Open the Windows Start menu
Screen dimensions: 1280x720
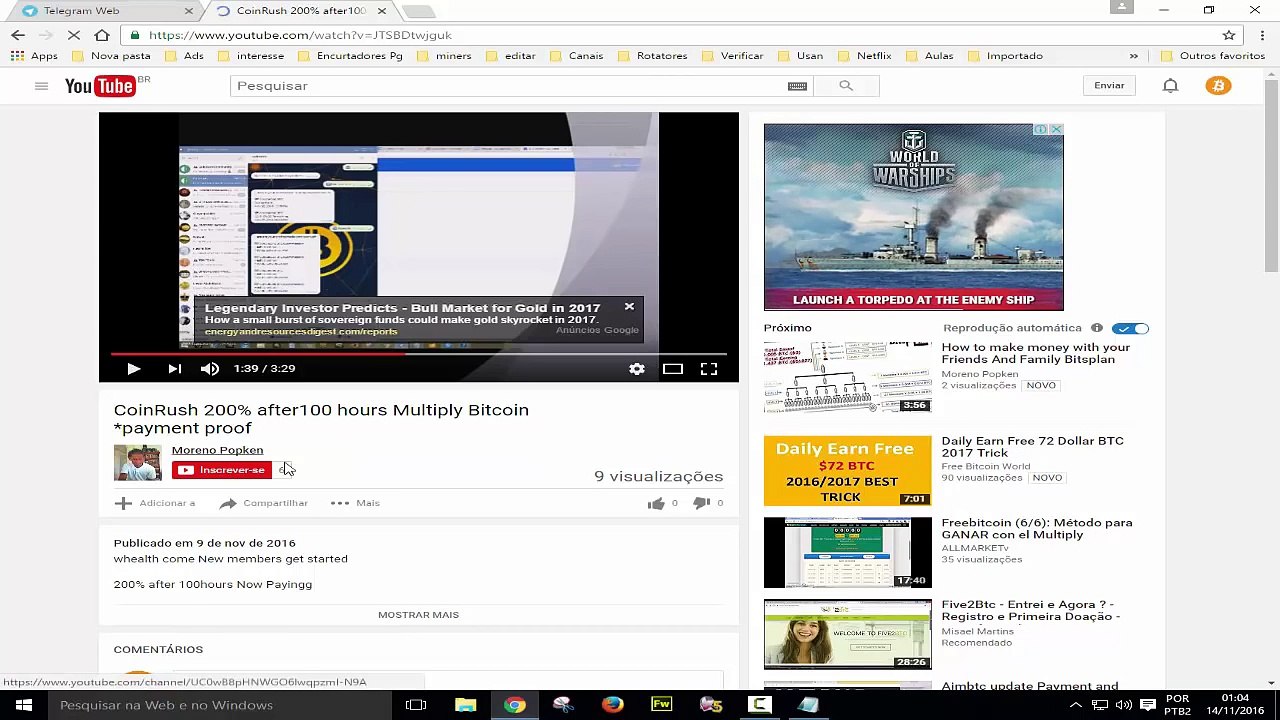point(23,705)
